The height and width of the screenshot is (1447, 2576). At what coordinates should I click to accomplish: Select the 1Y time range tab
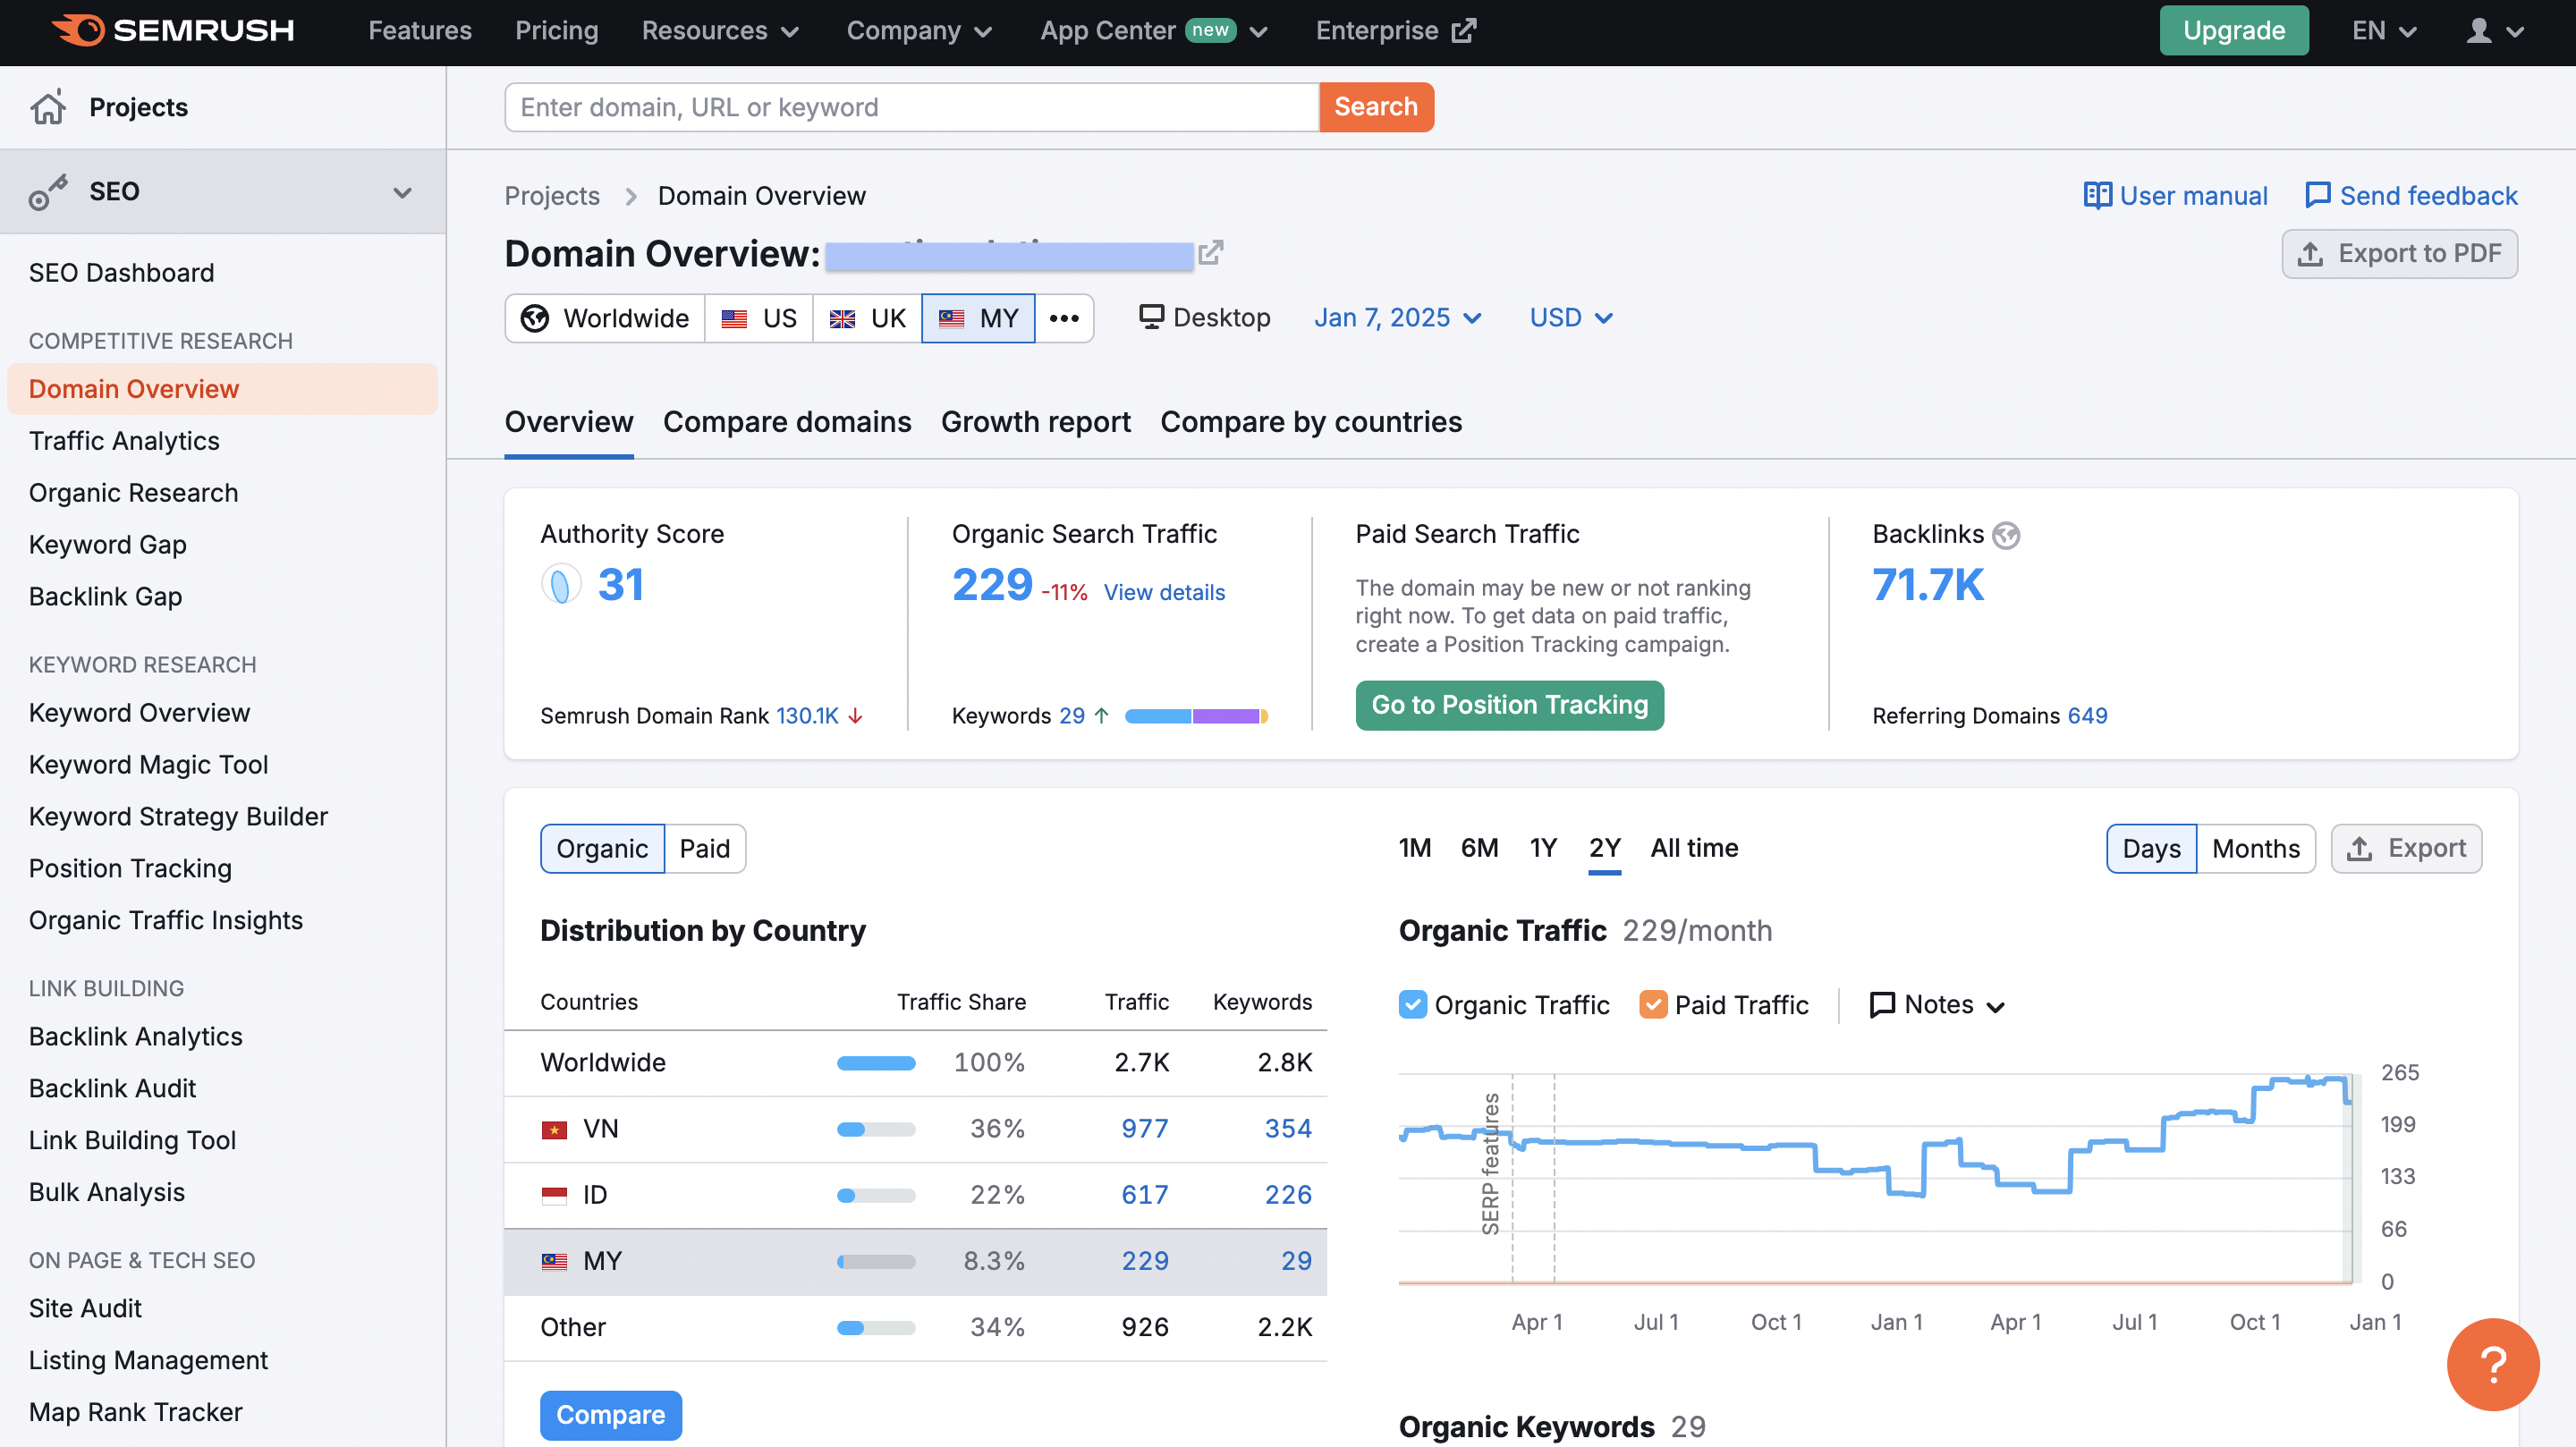[x=1542, y=848]
